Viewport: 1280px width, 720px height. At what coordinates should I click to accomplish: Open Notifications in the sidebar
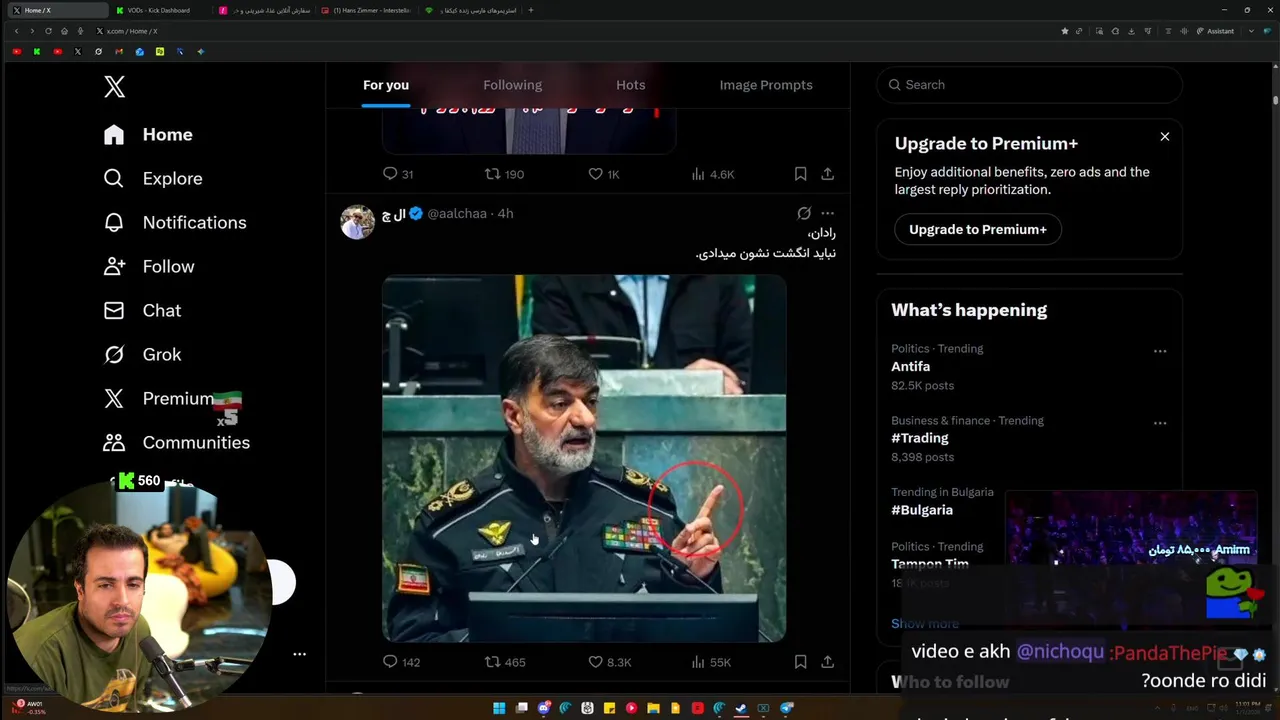175,223
